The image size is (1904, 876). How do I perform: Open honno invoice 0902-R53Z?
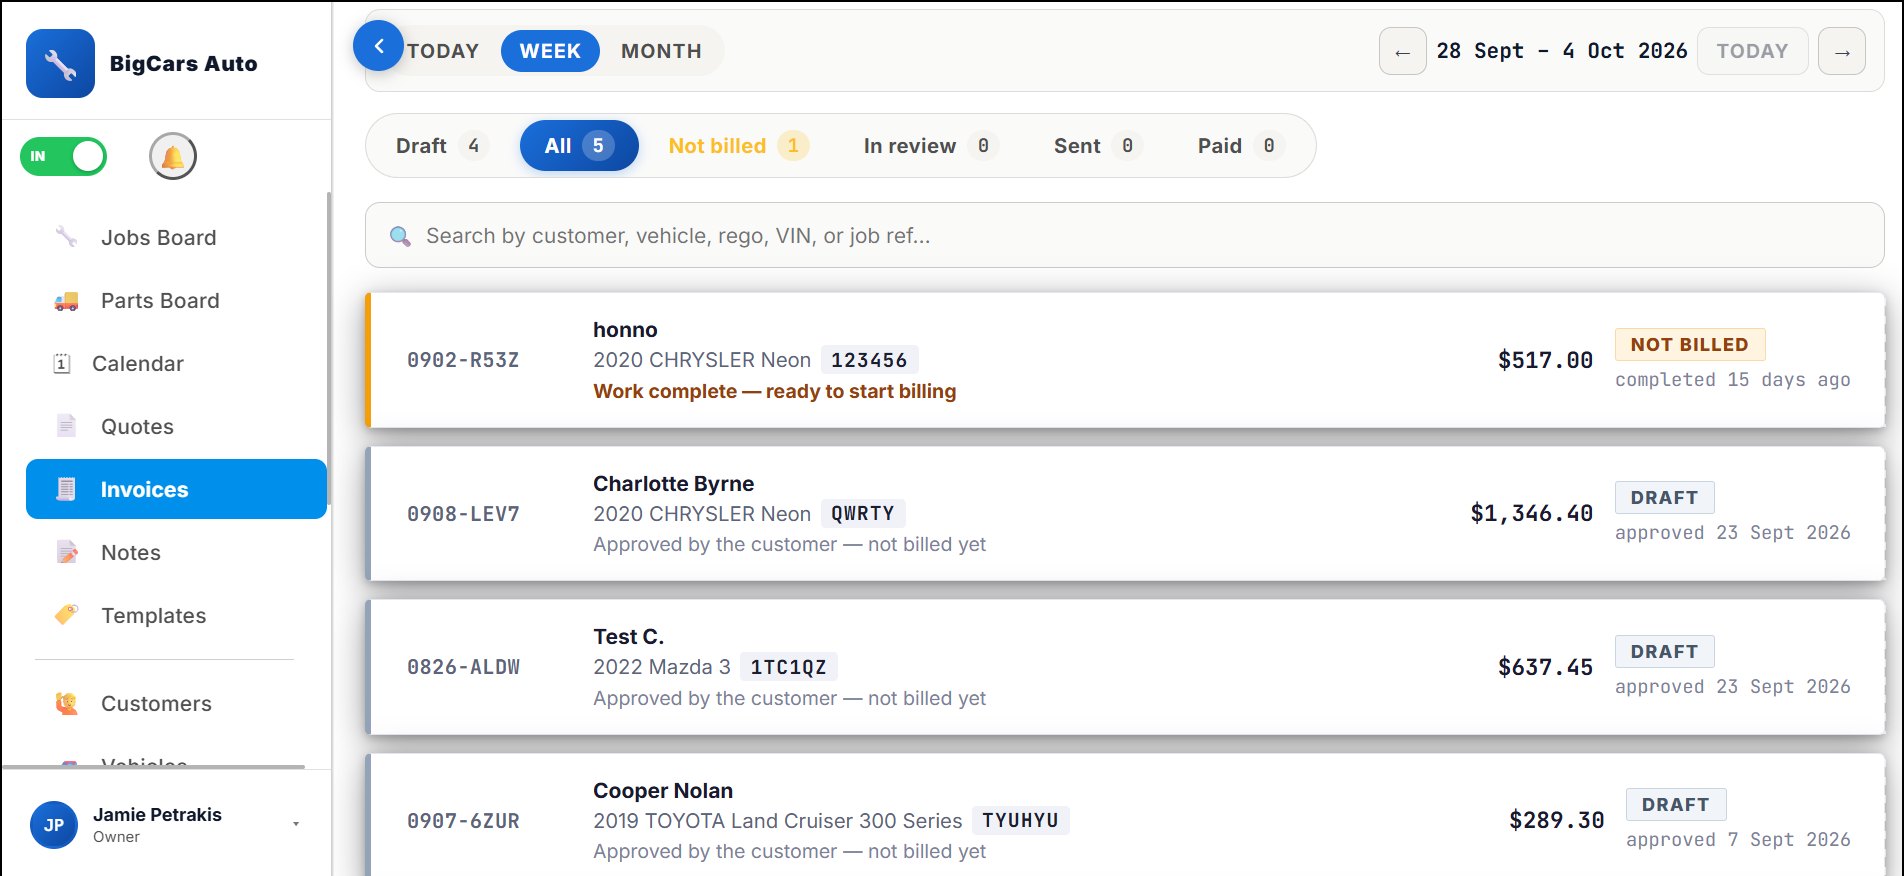click(x=1125, y=360)
